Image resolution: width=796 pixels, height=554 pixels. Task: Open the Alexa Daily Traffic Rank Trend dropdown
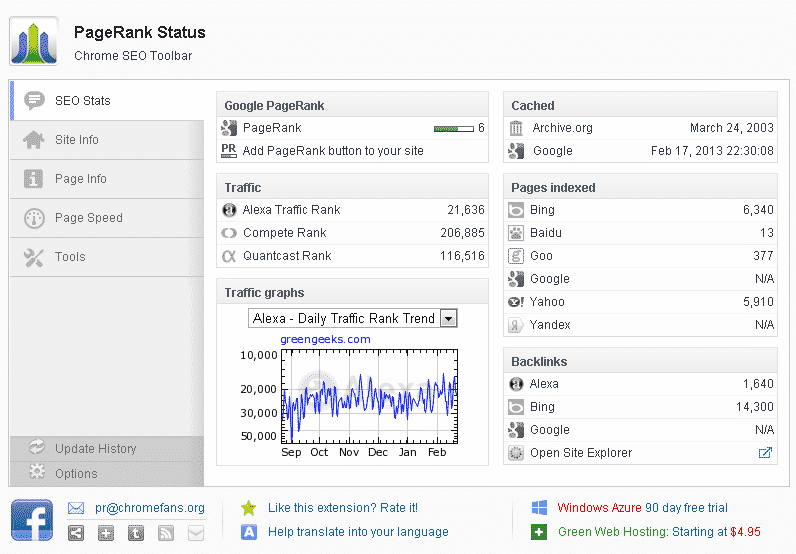point(352,318)
